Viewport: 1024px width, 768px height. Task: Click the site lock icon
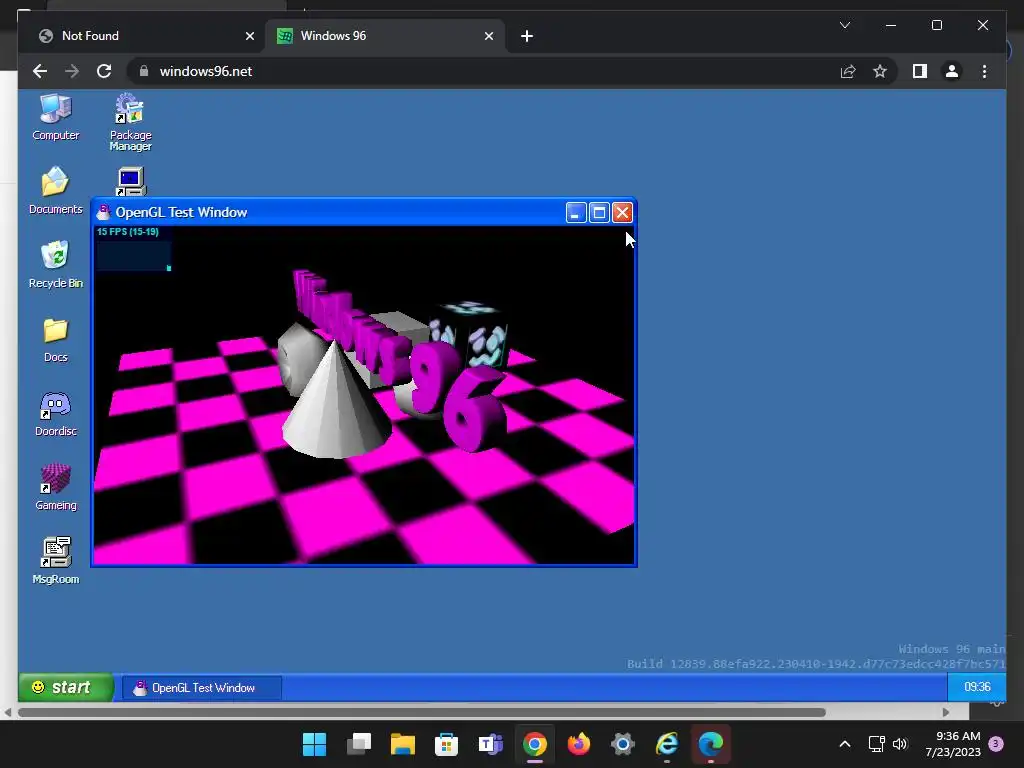point(144,71)
